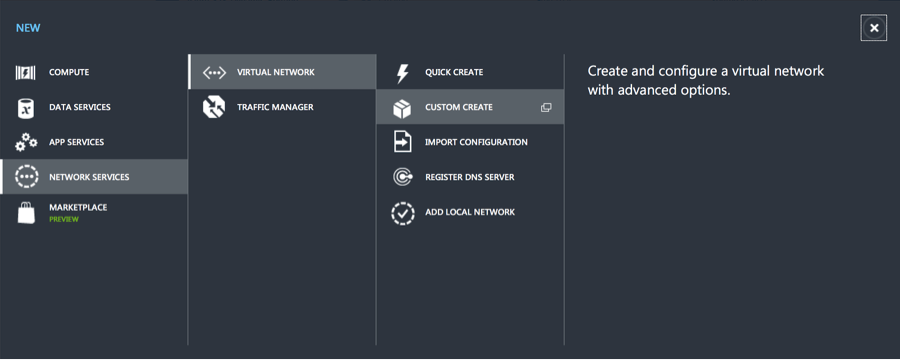Select Quick Create
The height and width of the screenshot is (360, 900).
(470, 72)
